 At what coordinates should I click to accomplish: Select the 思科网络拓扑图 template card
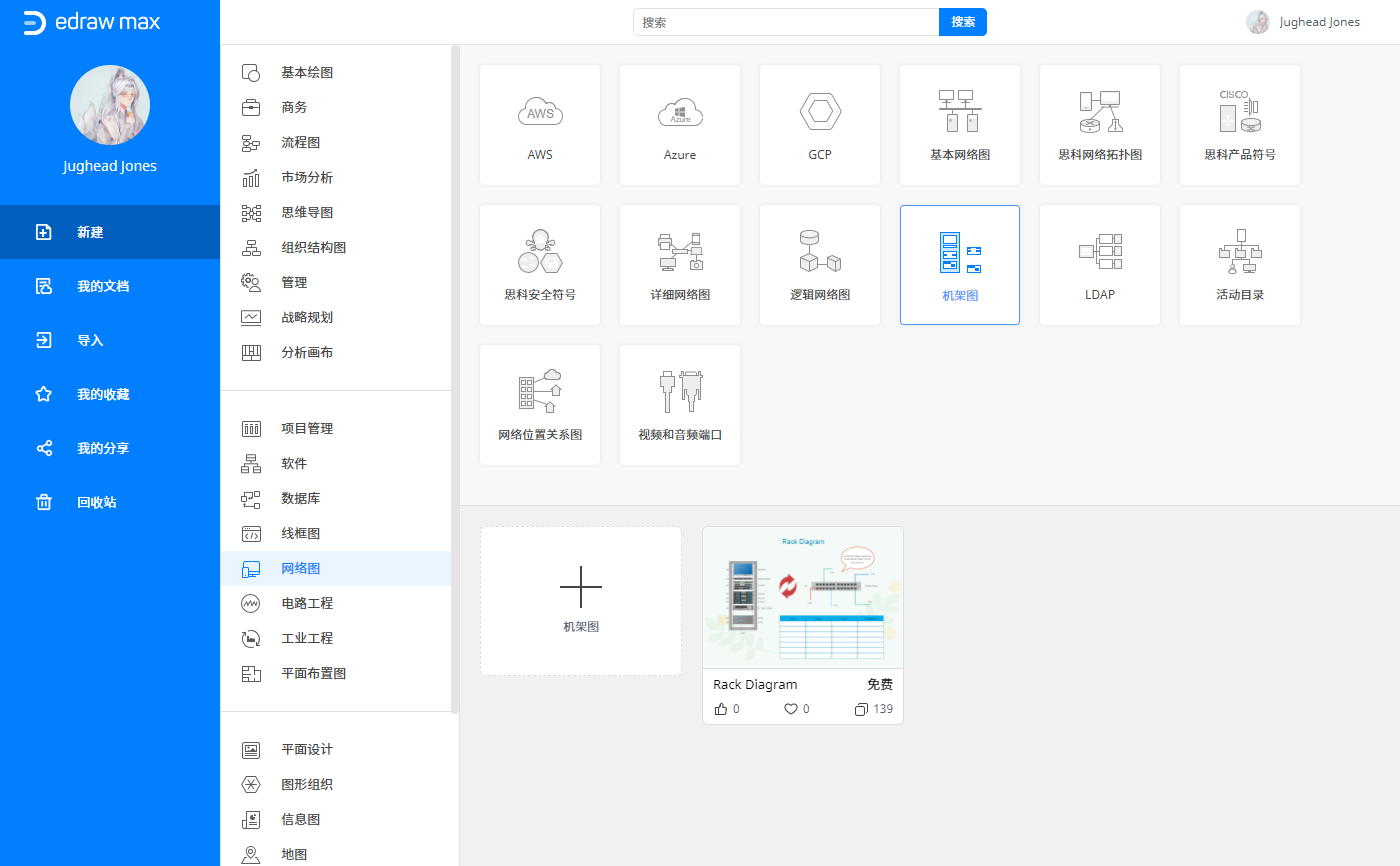pos(1100,125)
